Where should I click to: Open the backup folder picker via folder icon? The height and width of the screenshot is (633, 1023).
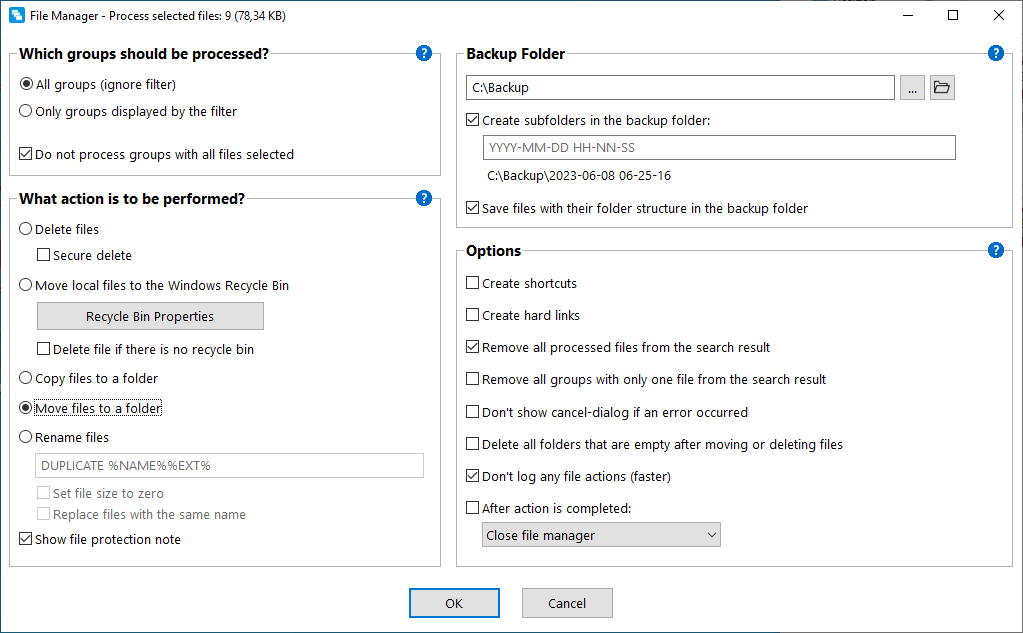pos(941,87)
